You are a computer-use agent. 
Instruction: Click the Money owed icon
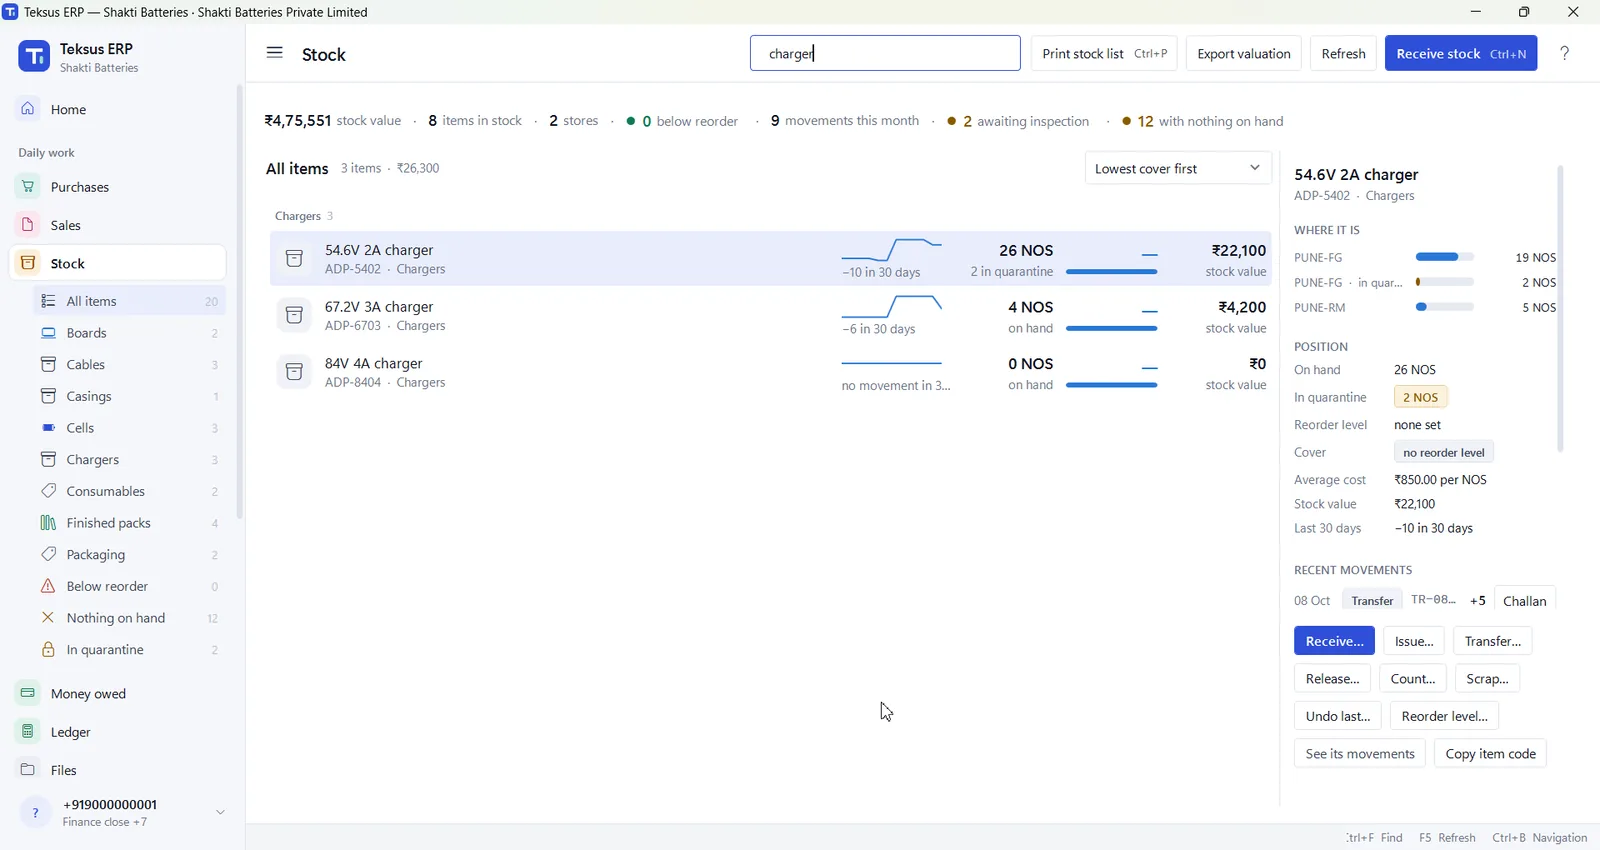[x=28, y=693]
